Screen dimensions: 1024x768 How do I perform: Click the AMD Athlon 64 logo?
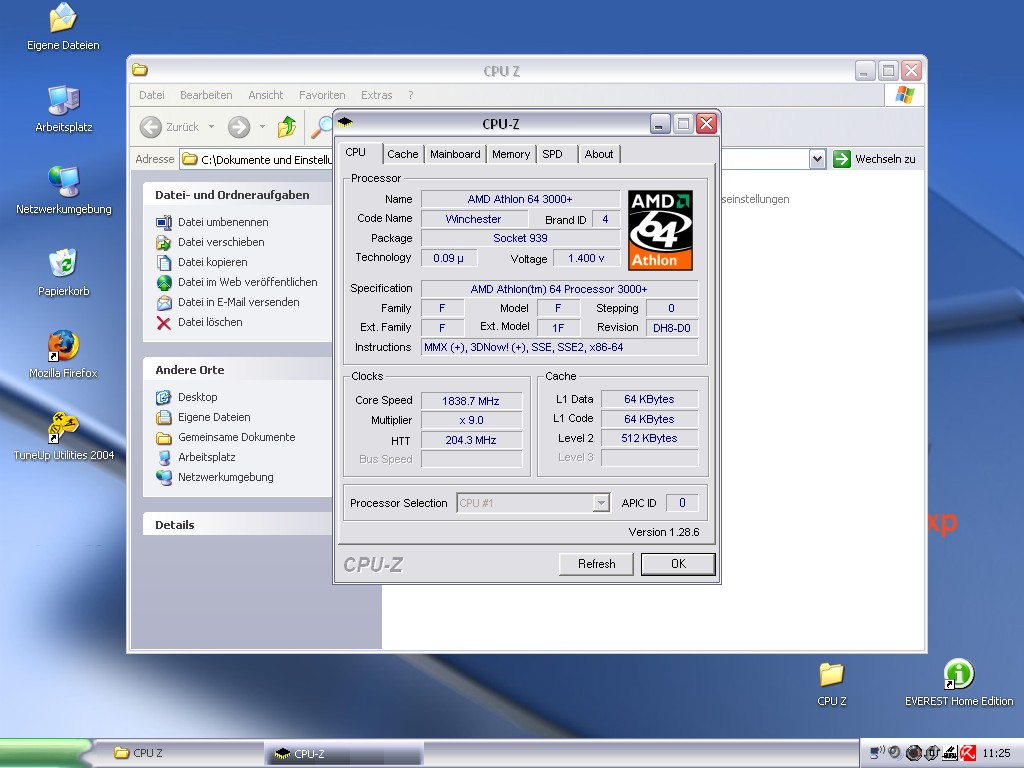[x=660, y=230]
